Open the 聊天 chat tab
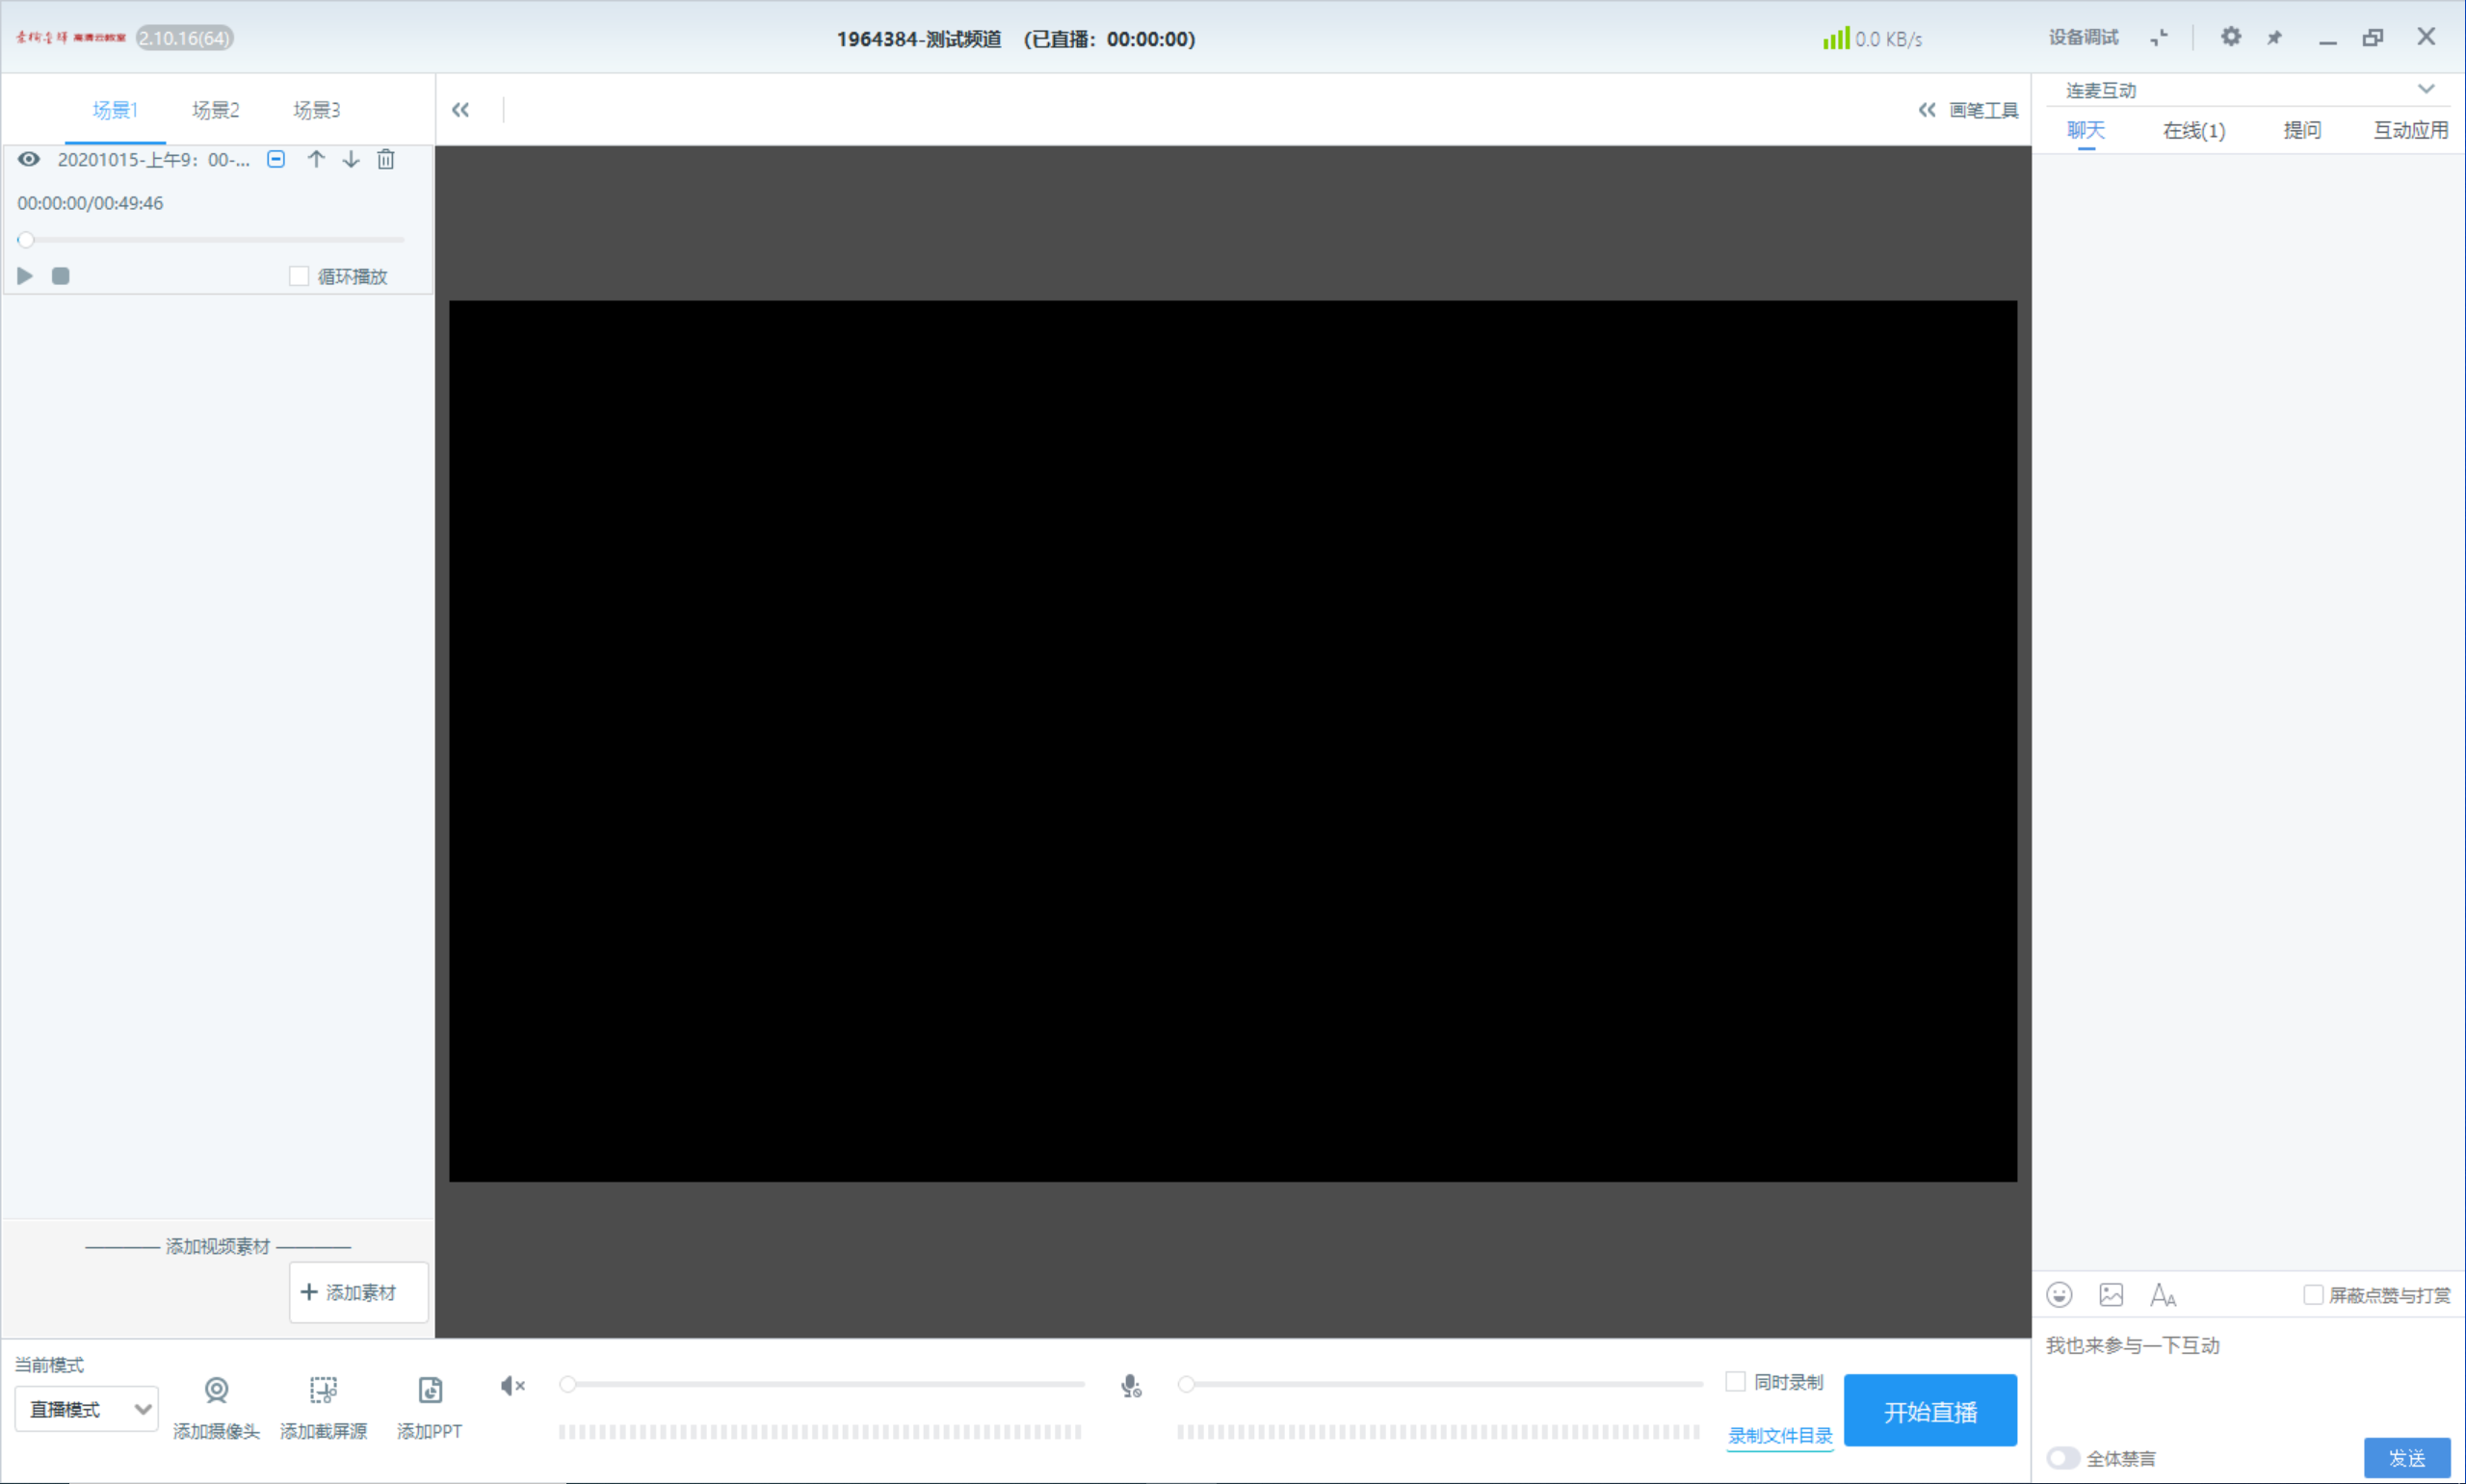The width and height of the screenshot is (2466, 1484). coord(2086,130)
